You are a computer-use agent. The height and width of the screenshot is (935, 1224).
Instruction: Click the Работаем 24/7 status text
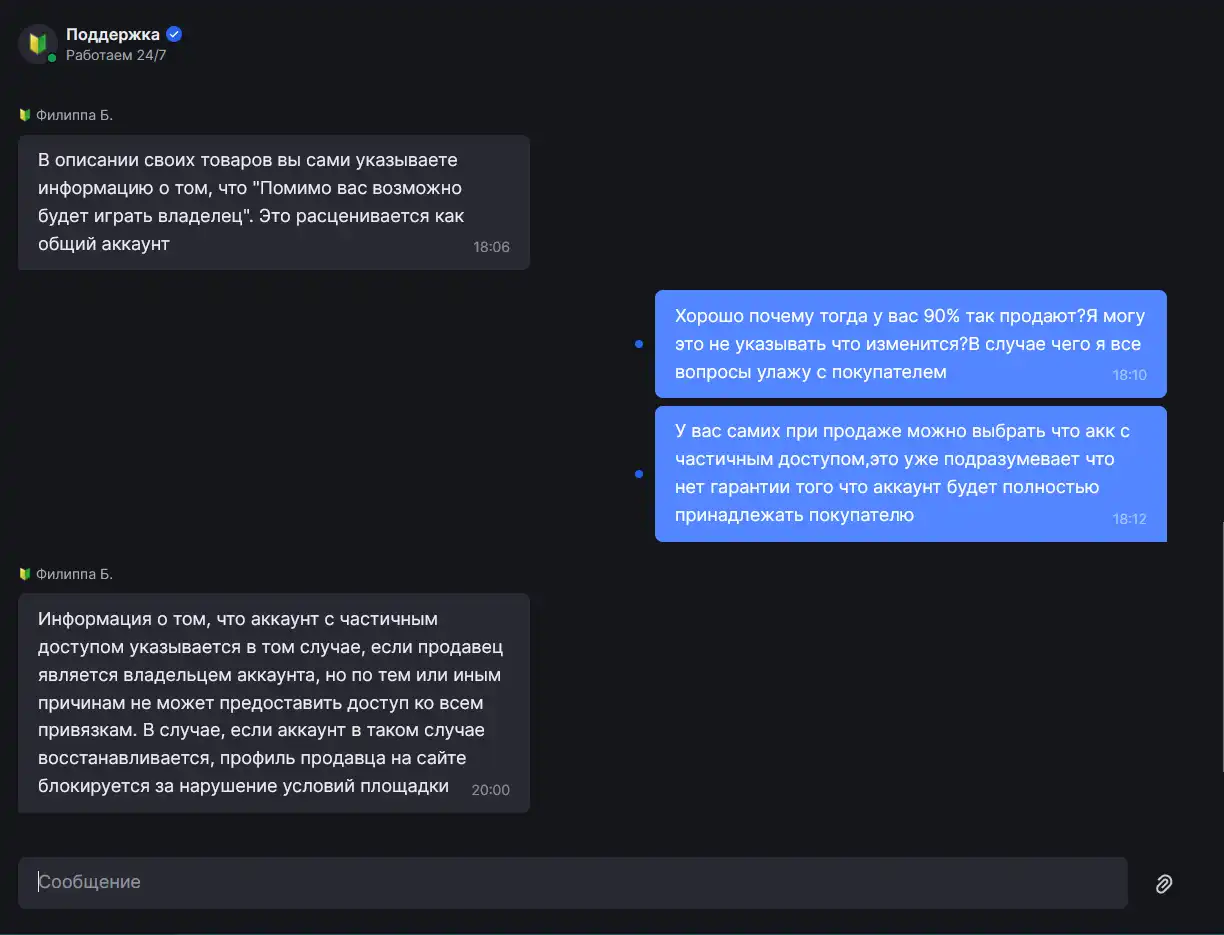click(116, 55)
